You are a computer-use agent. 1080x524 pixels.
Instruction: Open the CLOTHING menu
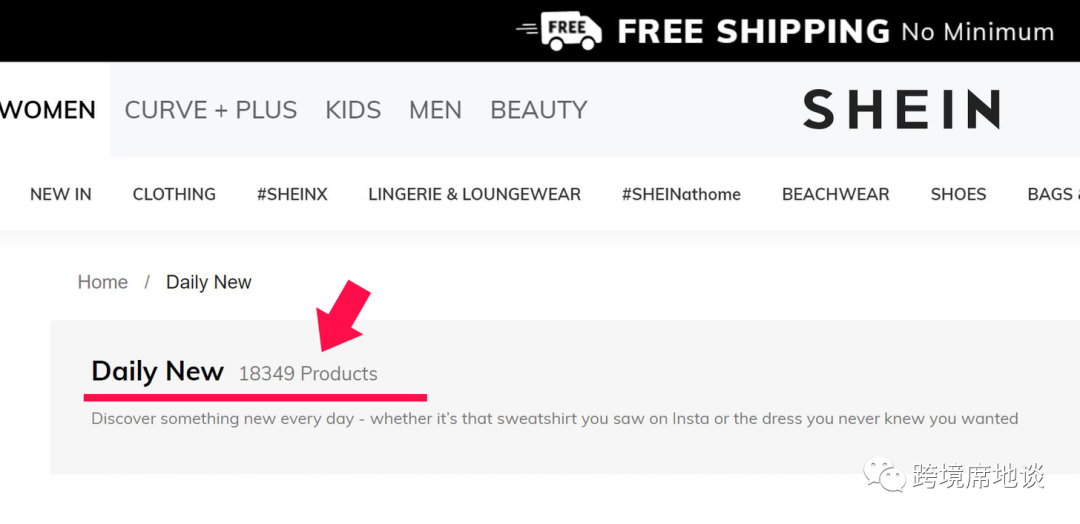click(x=174, y=195)
